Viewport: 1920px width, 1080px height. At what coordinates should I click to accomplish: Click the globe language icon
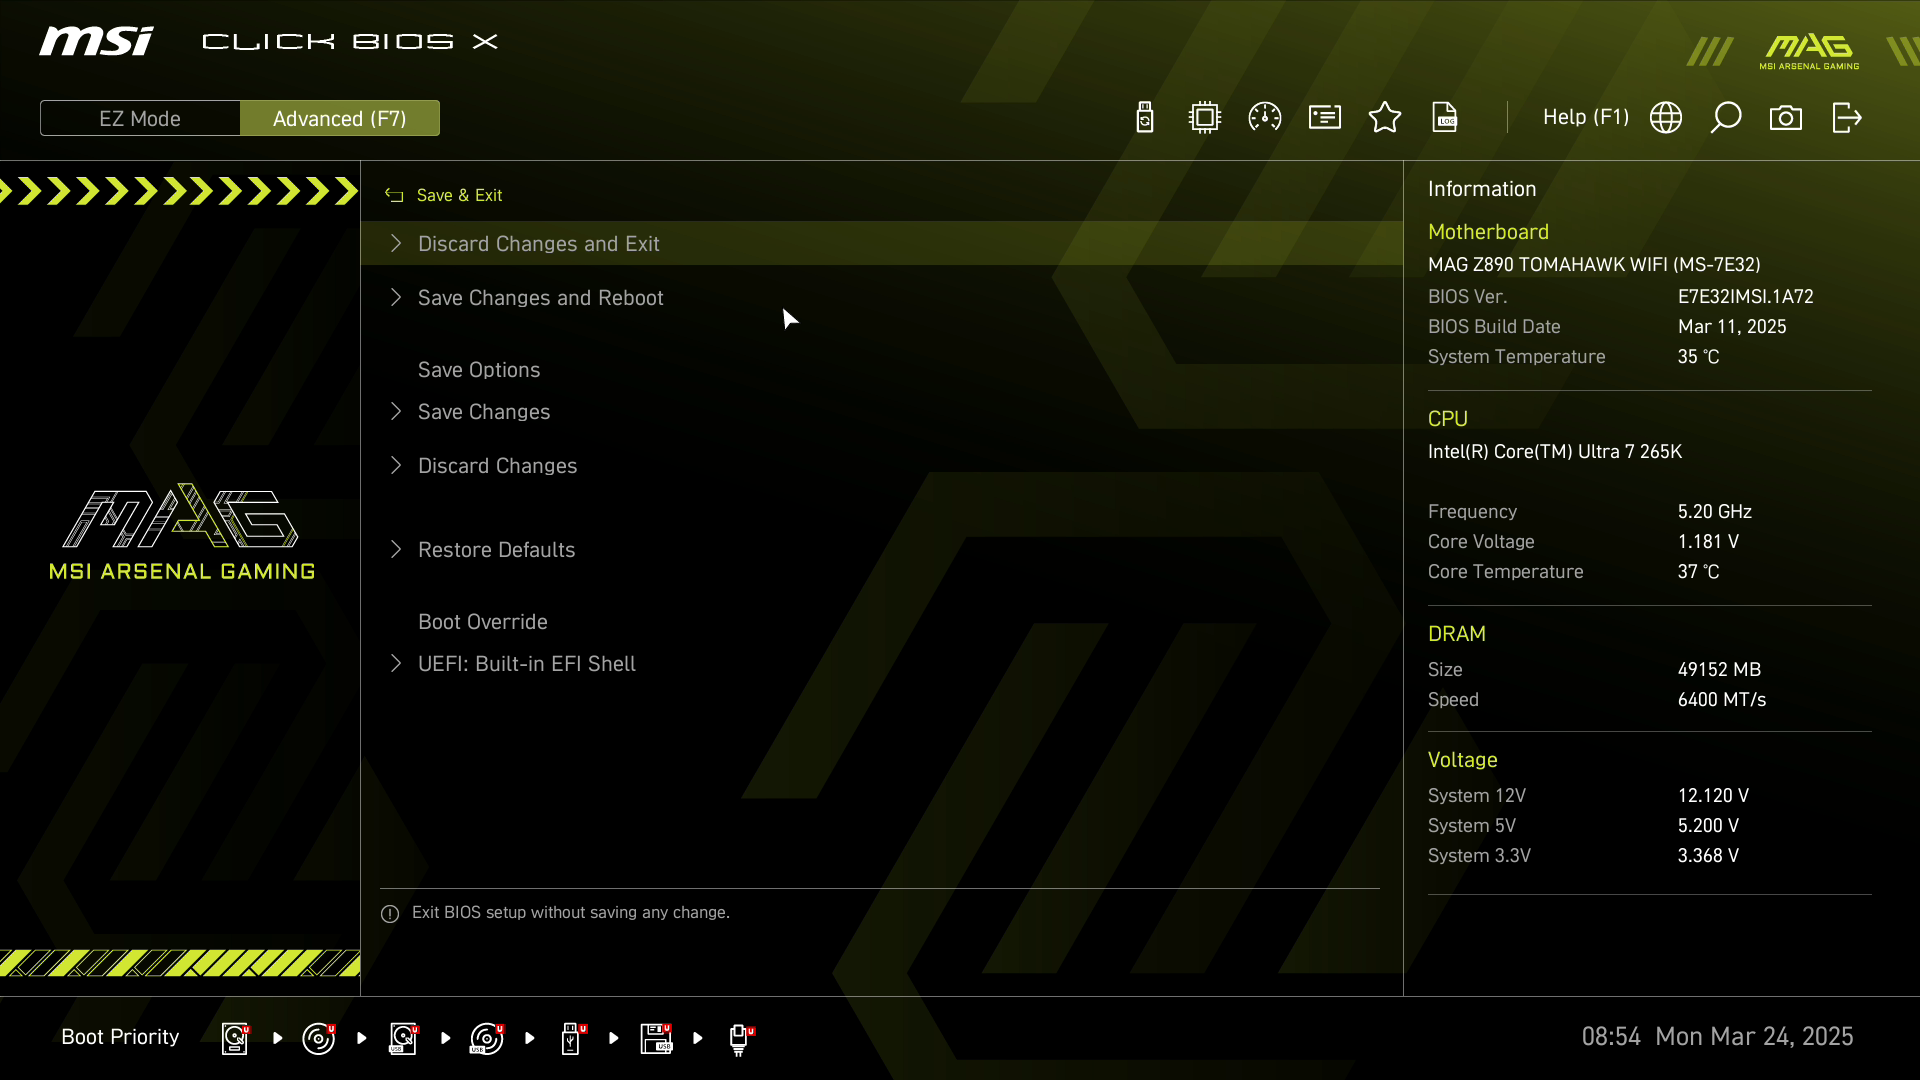1666,118
